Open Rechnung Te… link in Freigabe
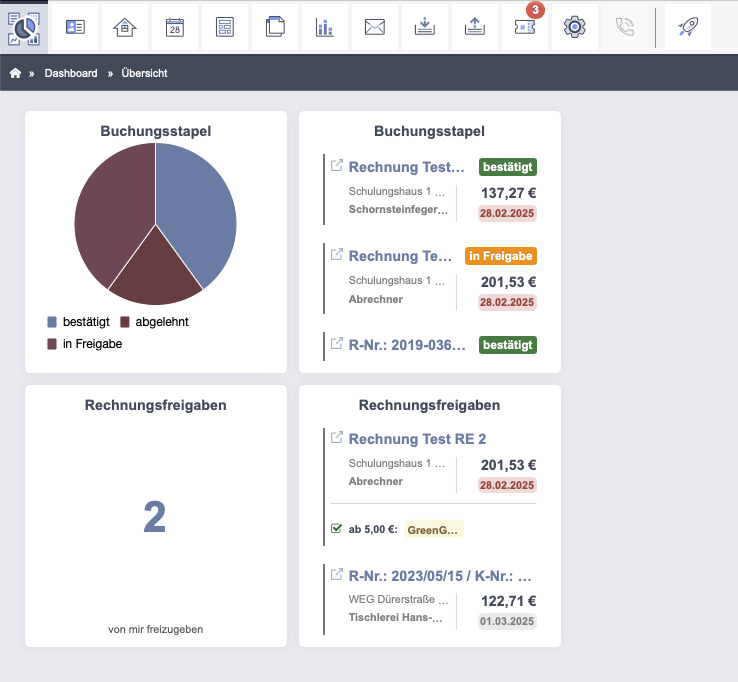The width and height of the screenshot is (738, 682). tap(400, 256)
